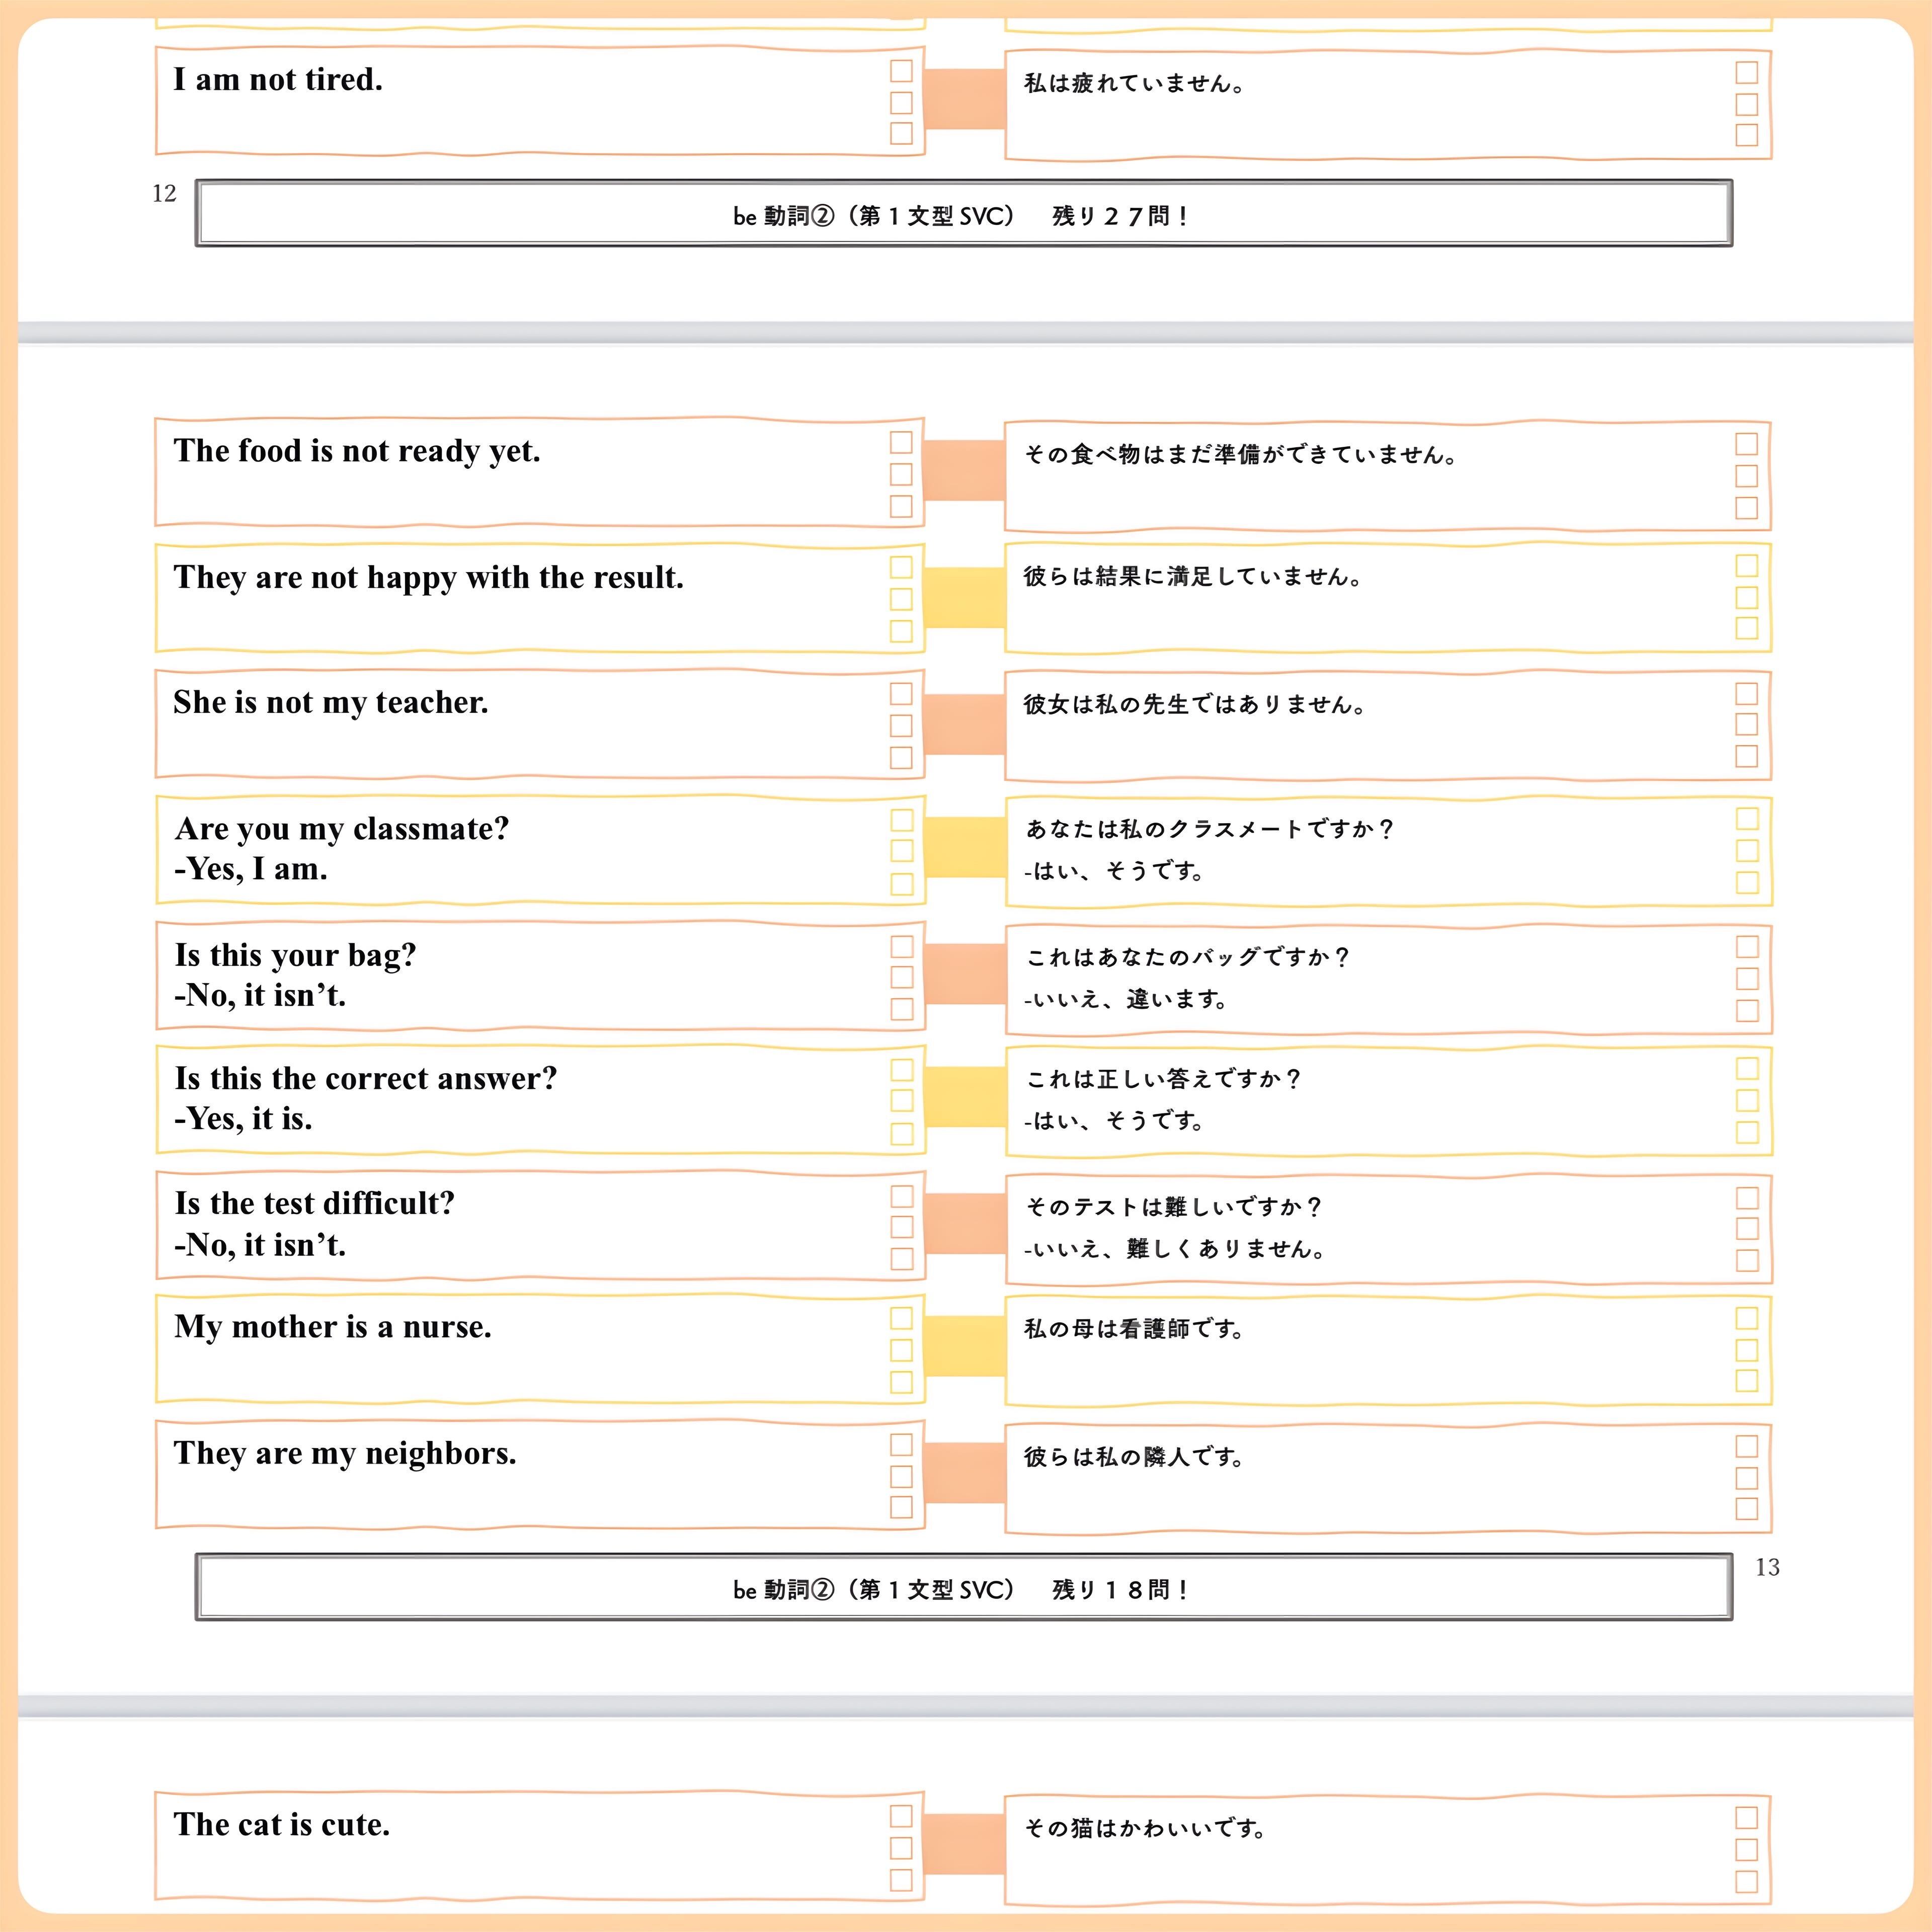Click orange connector beside "The food is not ready yet."
This screenshot has height=1932, width=1932.
(x=963, y=470)
